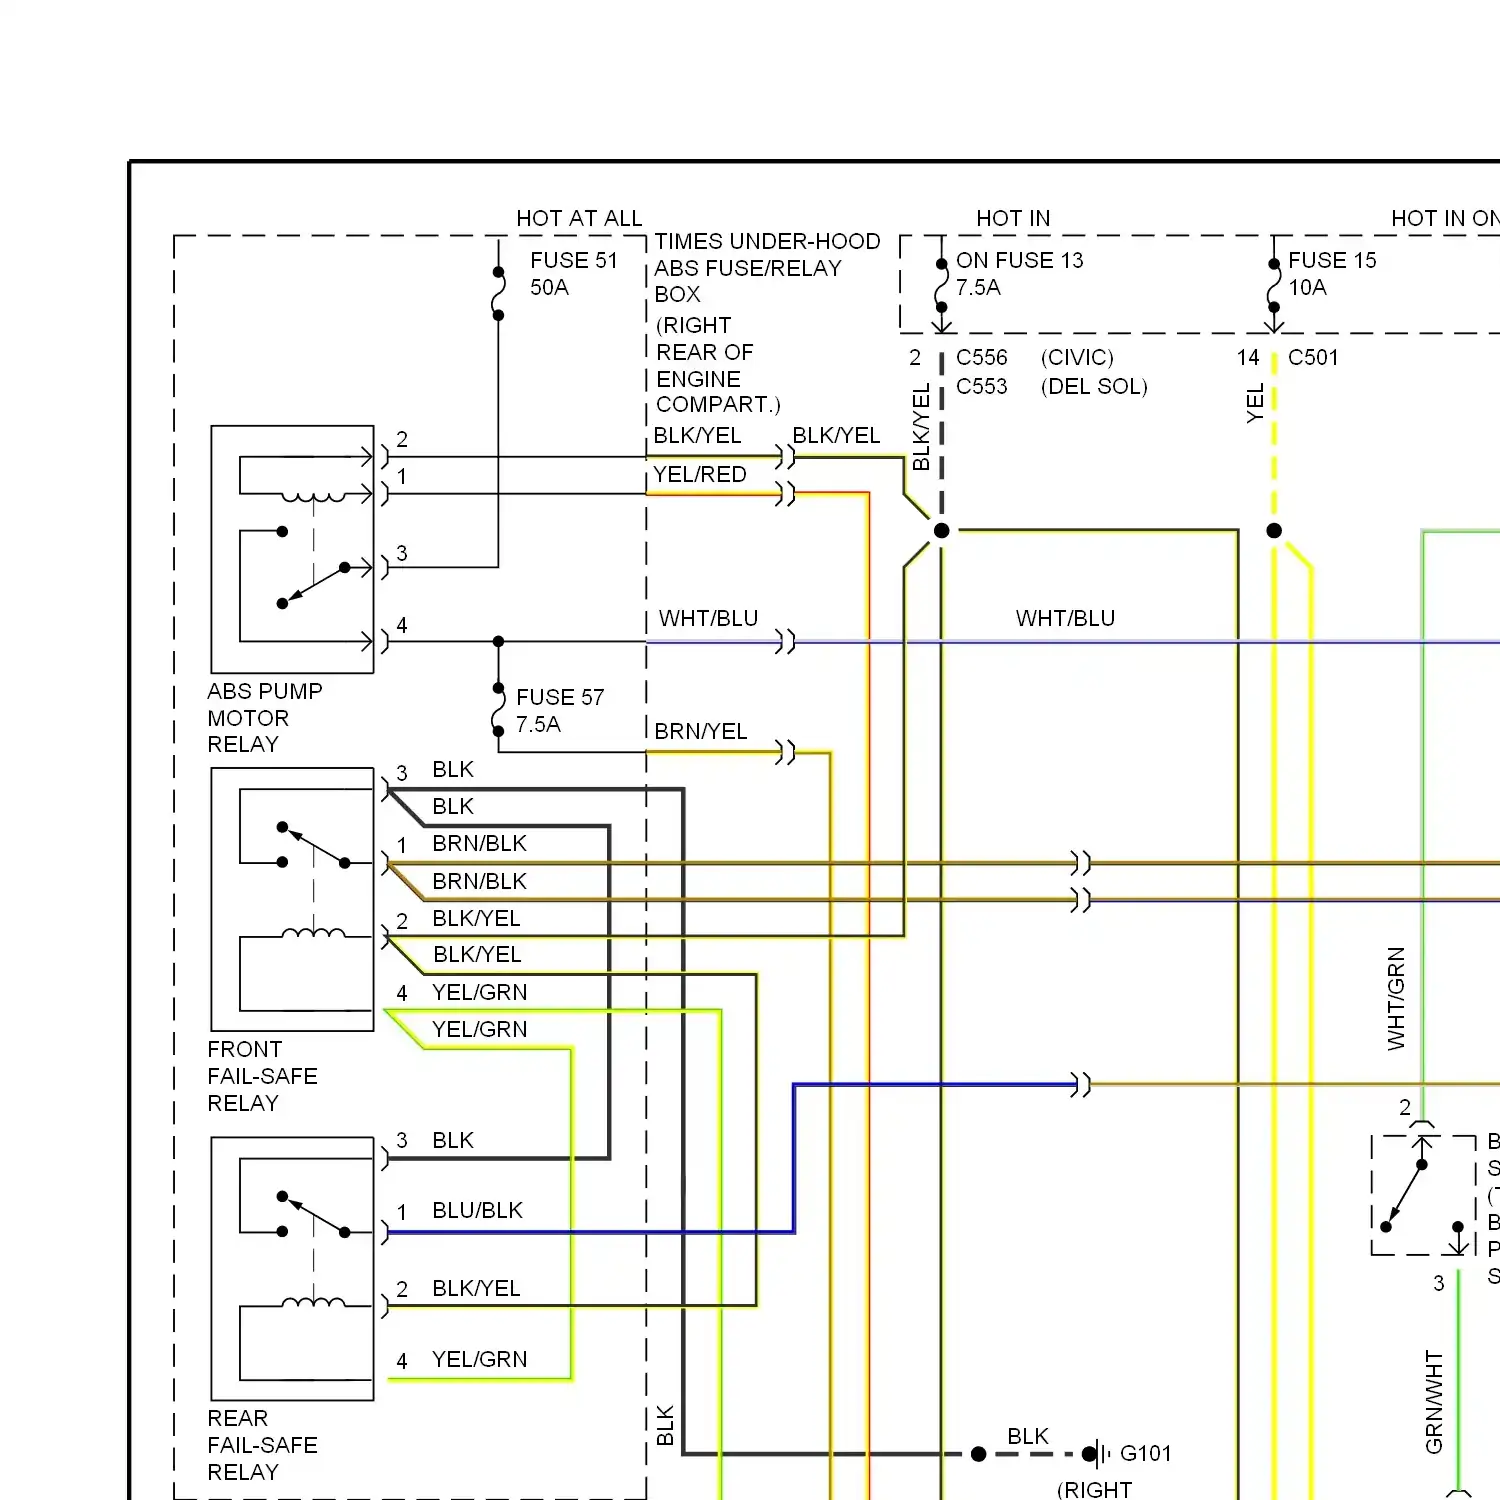
Task: Click the "(CIVIC)" model text
Action: coord(1077,357)
